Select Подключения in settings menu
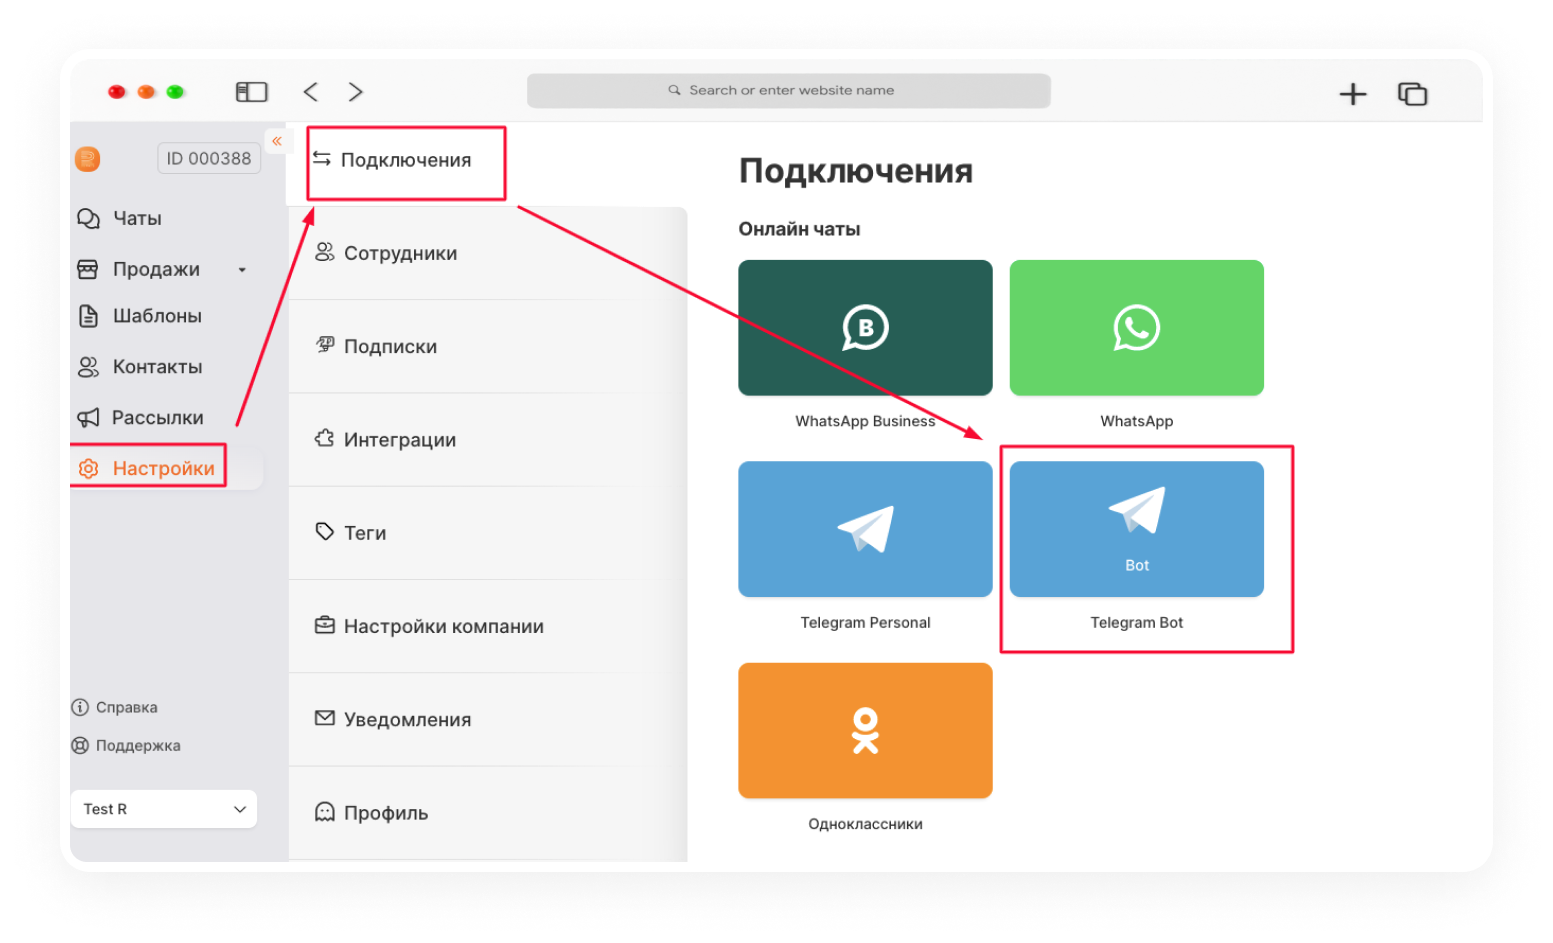 (x=405, y=160)
